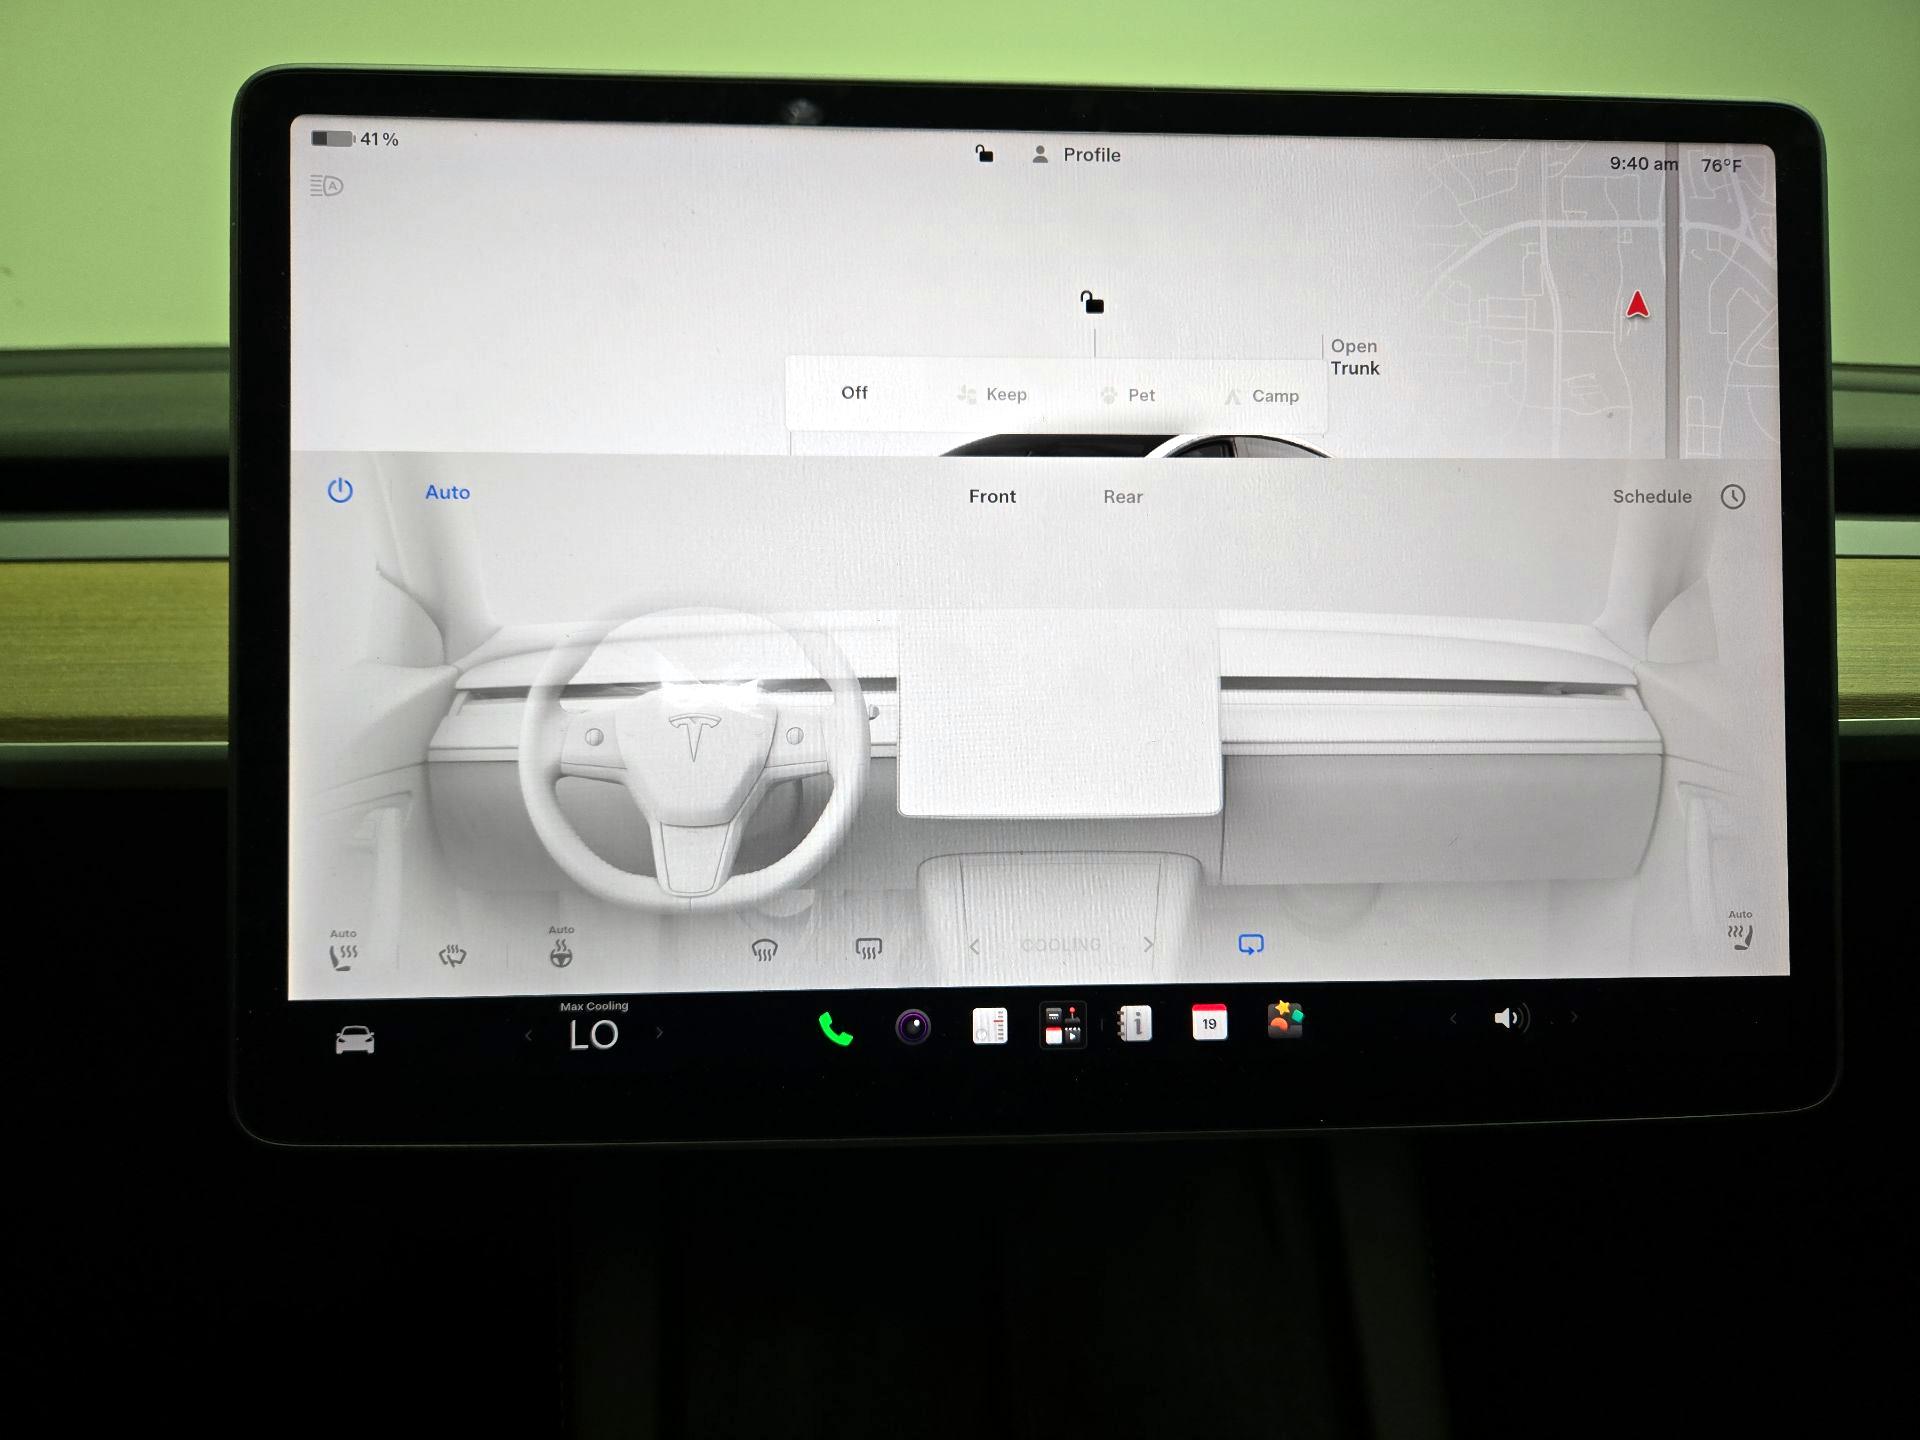Switch to the Rear climate tab
Viewport: 1920px width, 1440px height.
point(1123,497)
